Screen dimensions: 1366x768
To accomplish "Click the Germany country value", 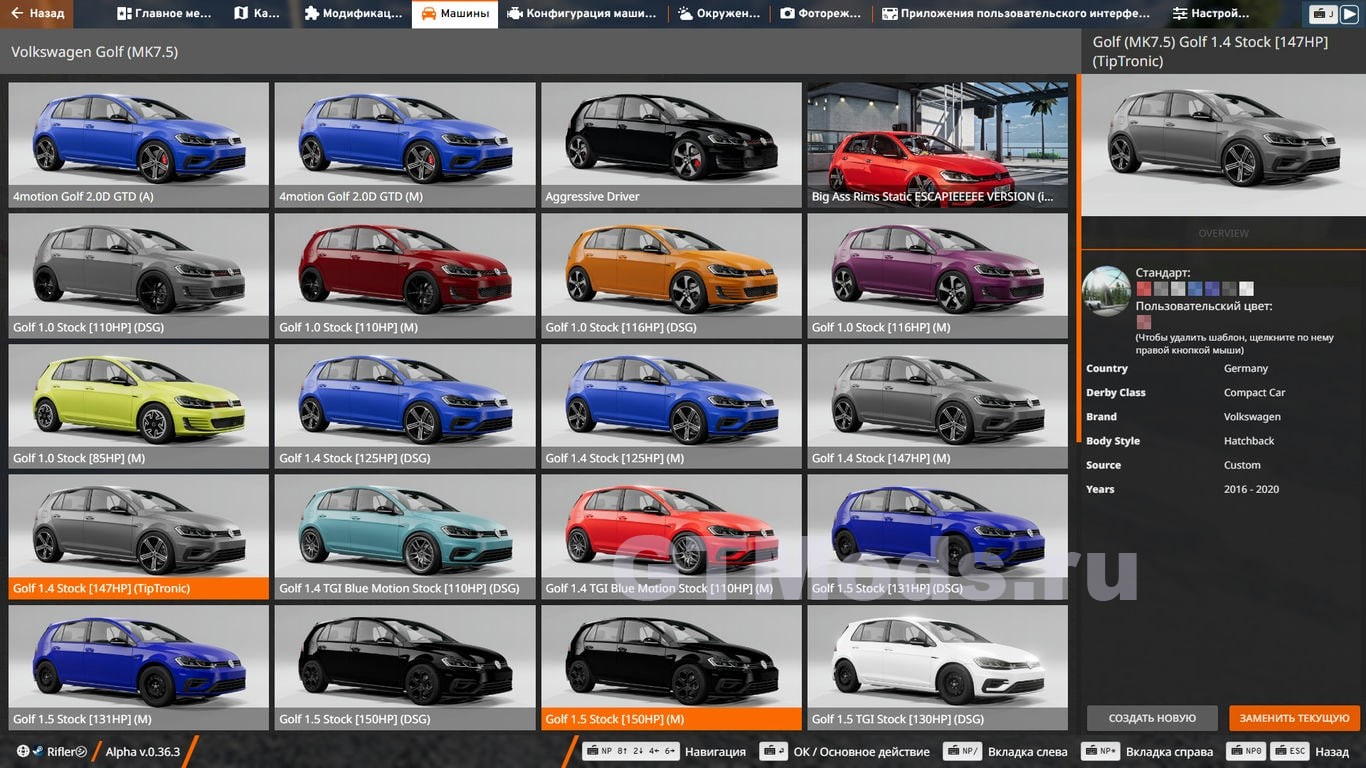I will [x=1246, y=369].
